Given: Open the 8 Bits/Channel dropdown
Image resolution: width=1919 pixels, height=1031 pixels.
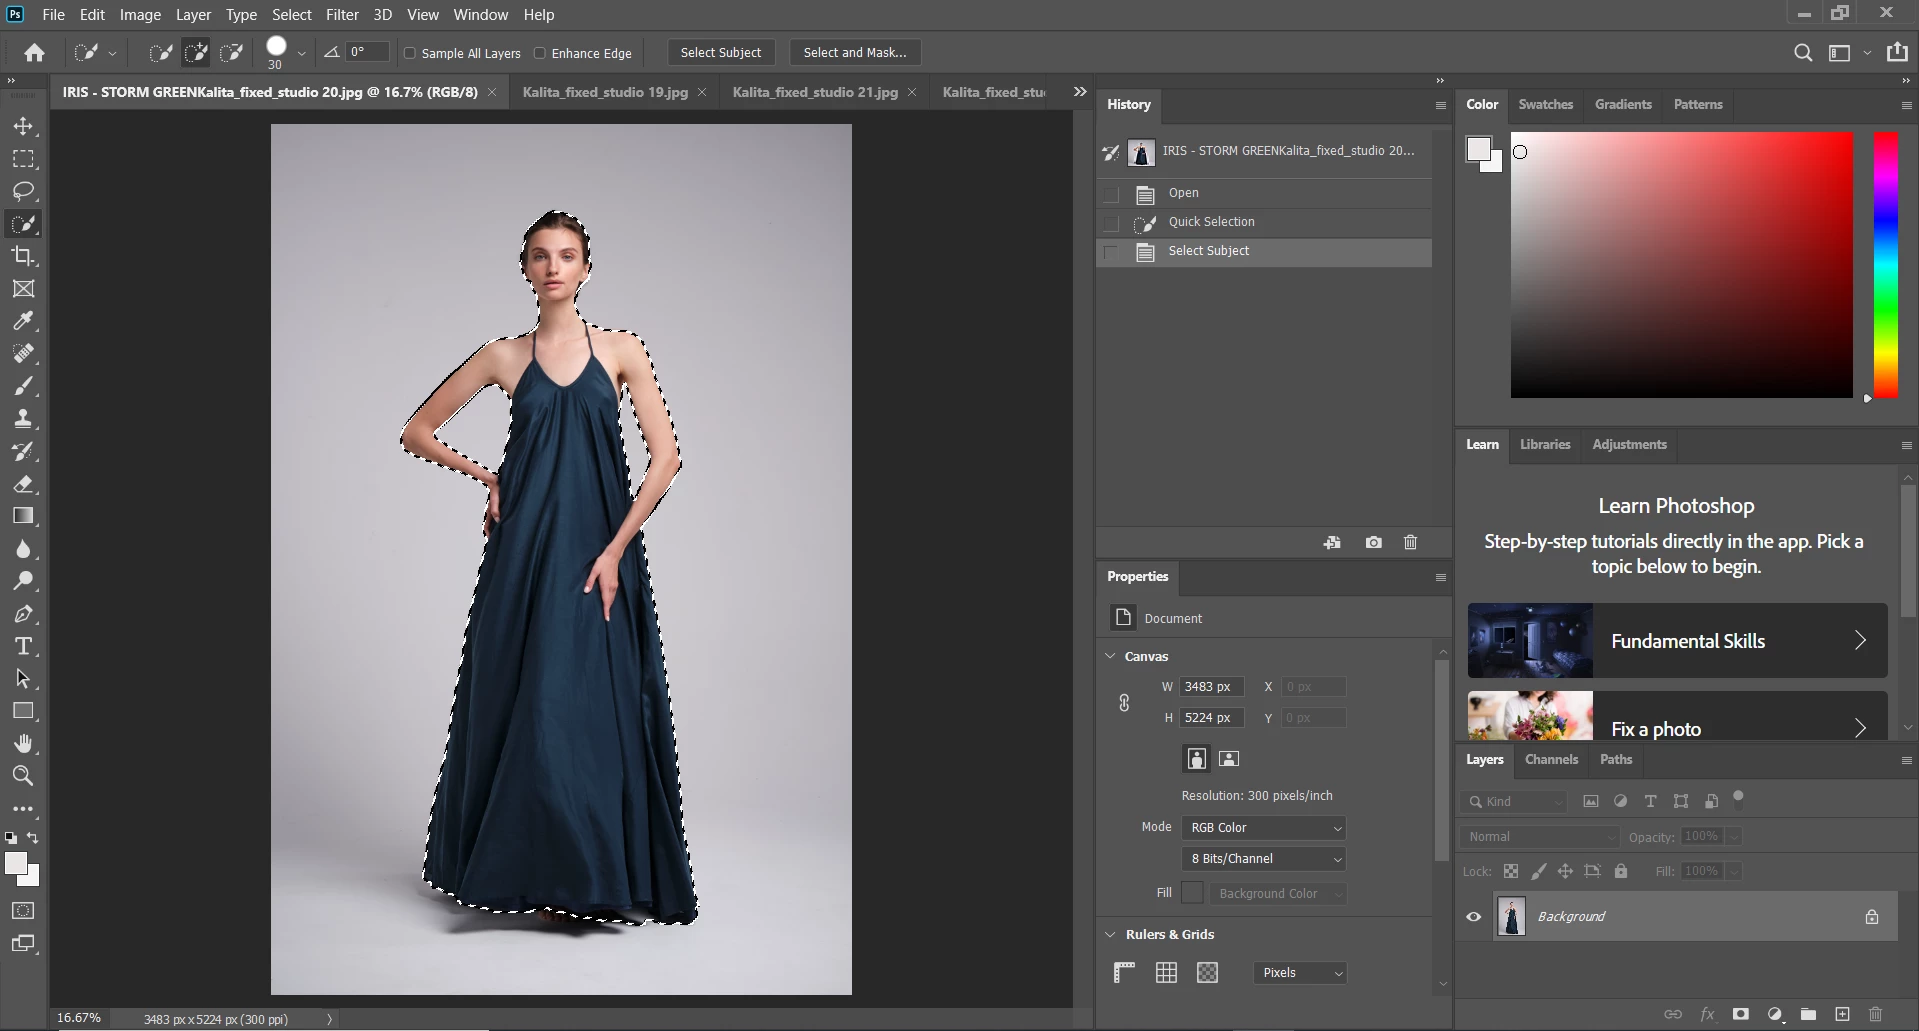Looking at the screenshot, I should coord(1264,859).
